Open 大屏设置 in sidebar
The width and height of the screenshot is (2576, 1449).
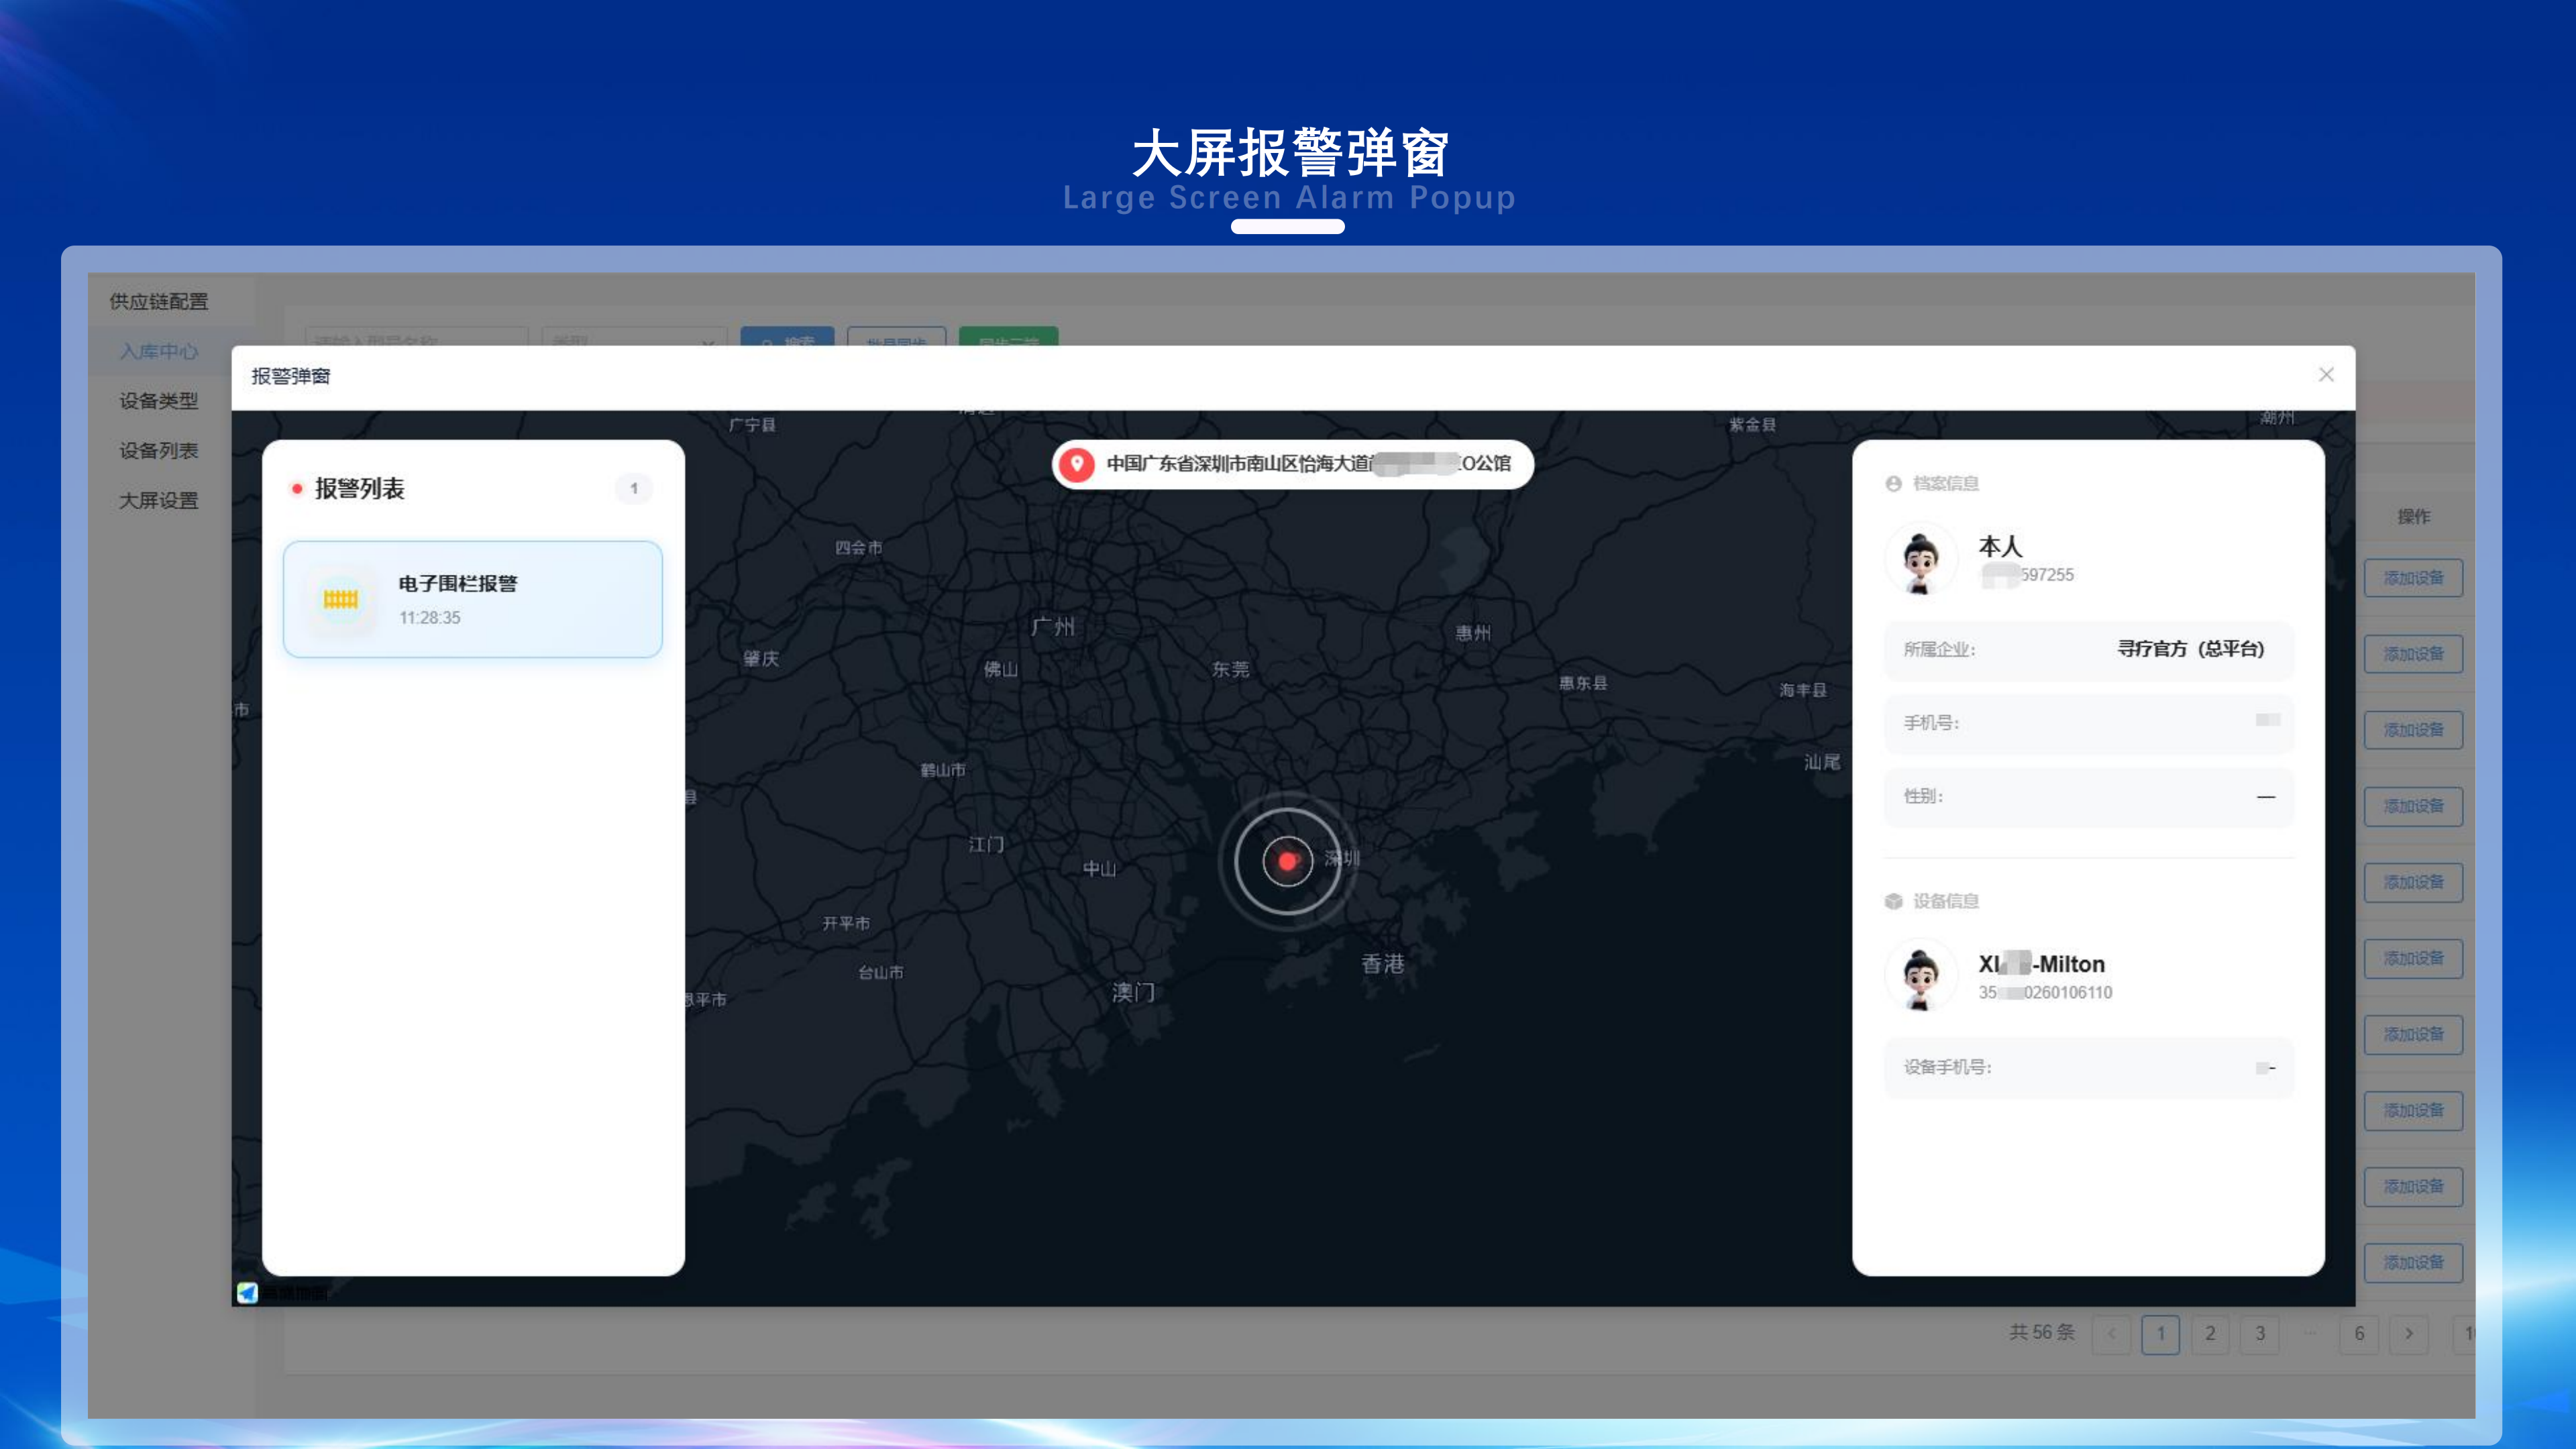pyautogui.click(x=158, y=501)
